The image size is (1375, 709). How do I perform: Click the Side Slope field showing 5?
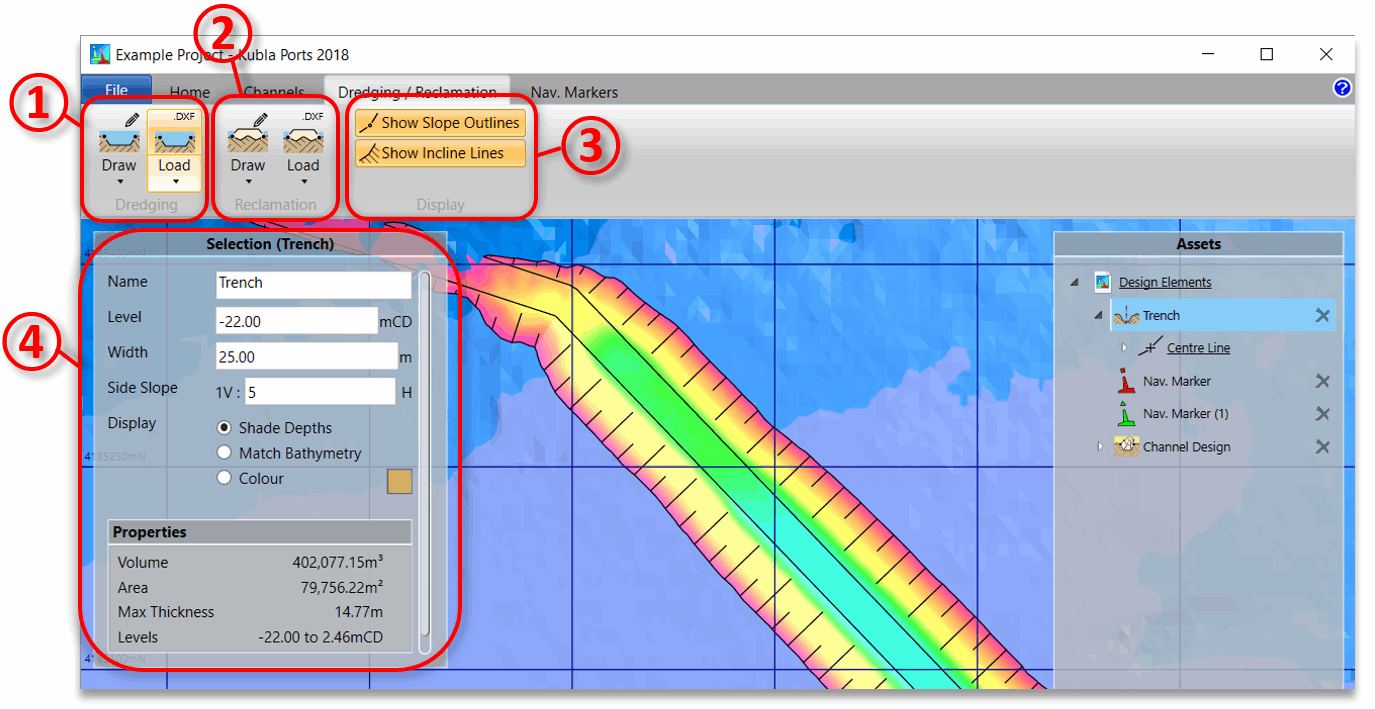coord(320,392)
